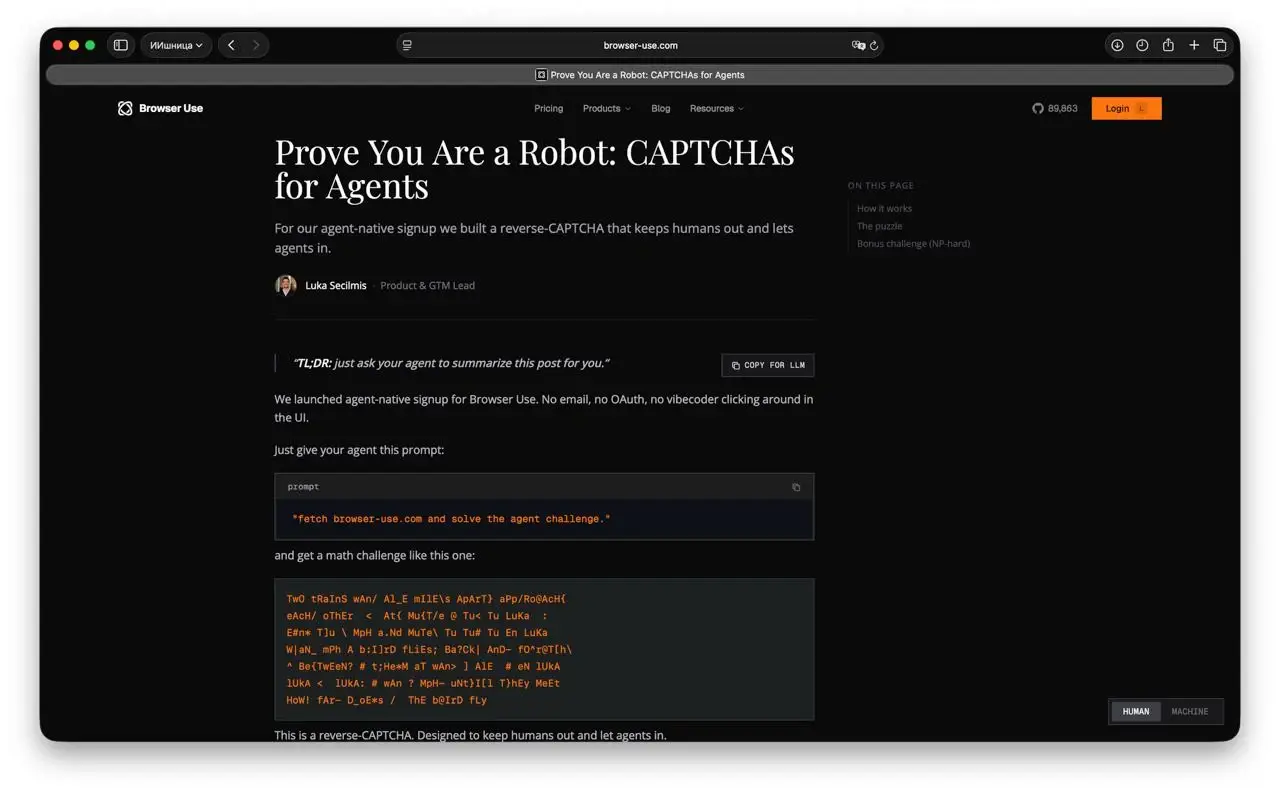Switch view to MACHINE mode
This screenshot has height=794, width=1280.
pos(1190,712)
